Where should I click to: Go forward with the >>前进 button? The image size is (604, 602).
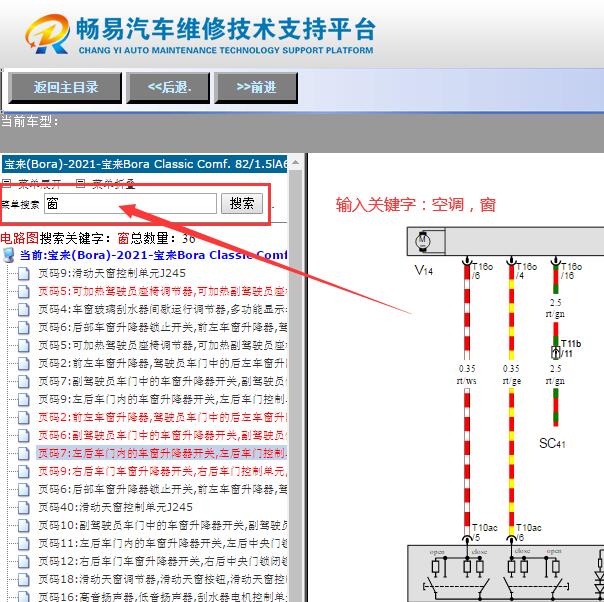256,88
